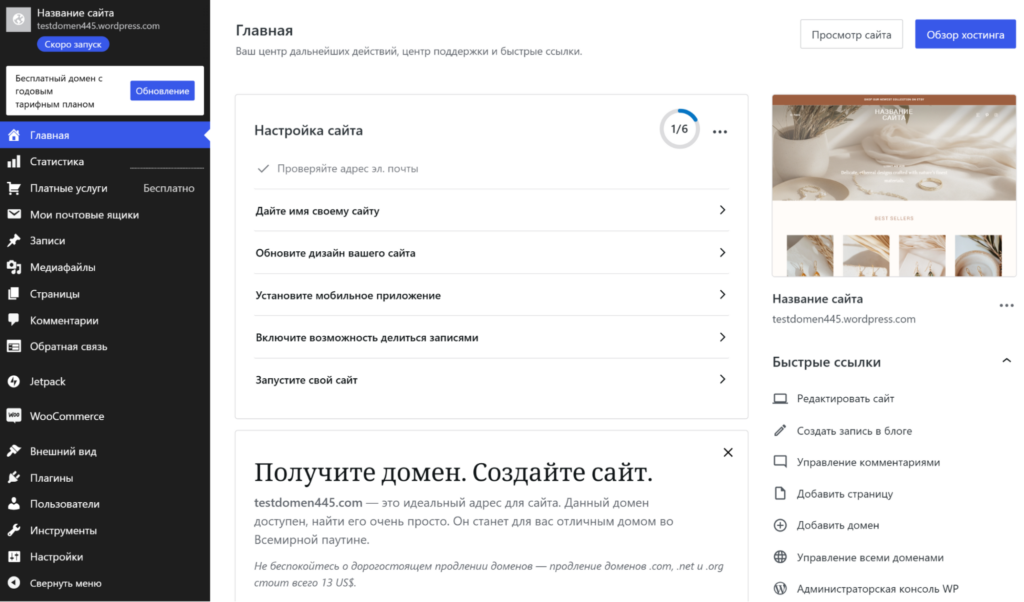Dismiss the Получите домен banner
Image resolution: width=1024 pixels, height=602 pixels.
728,452
